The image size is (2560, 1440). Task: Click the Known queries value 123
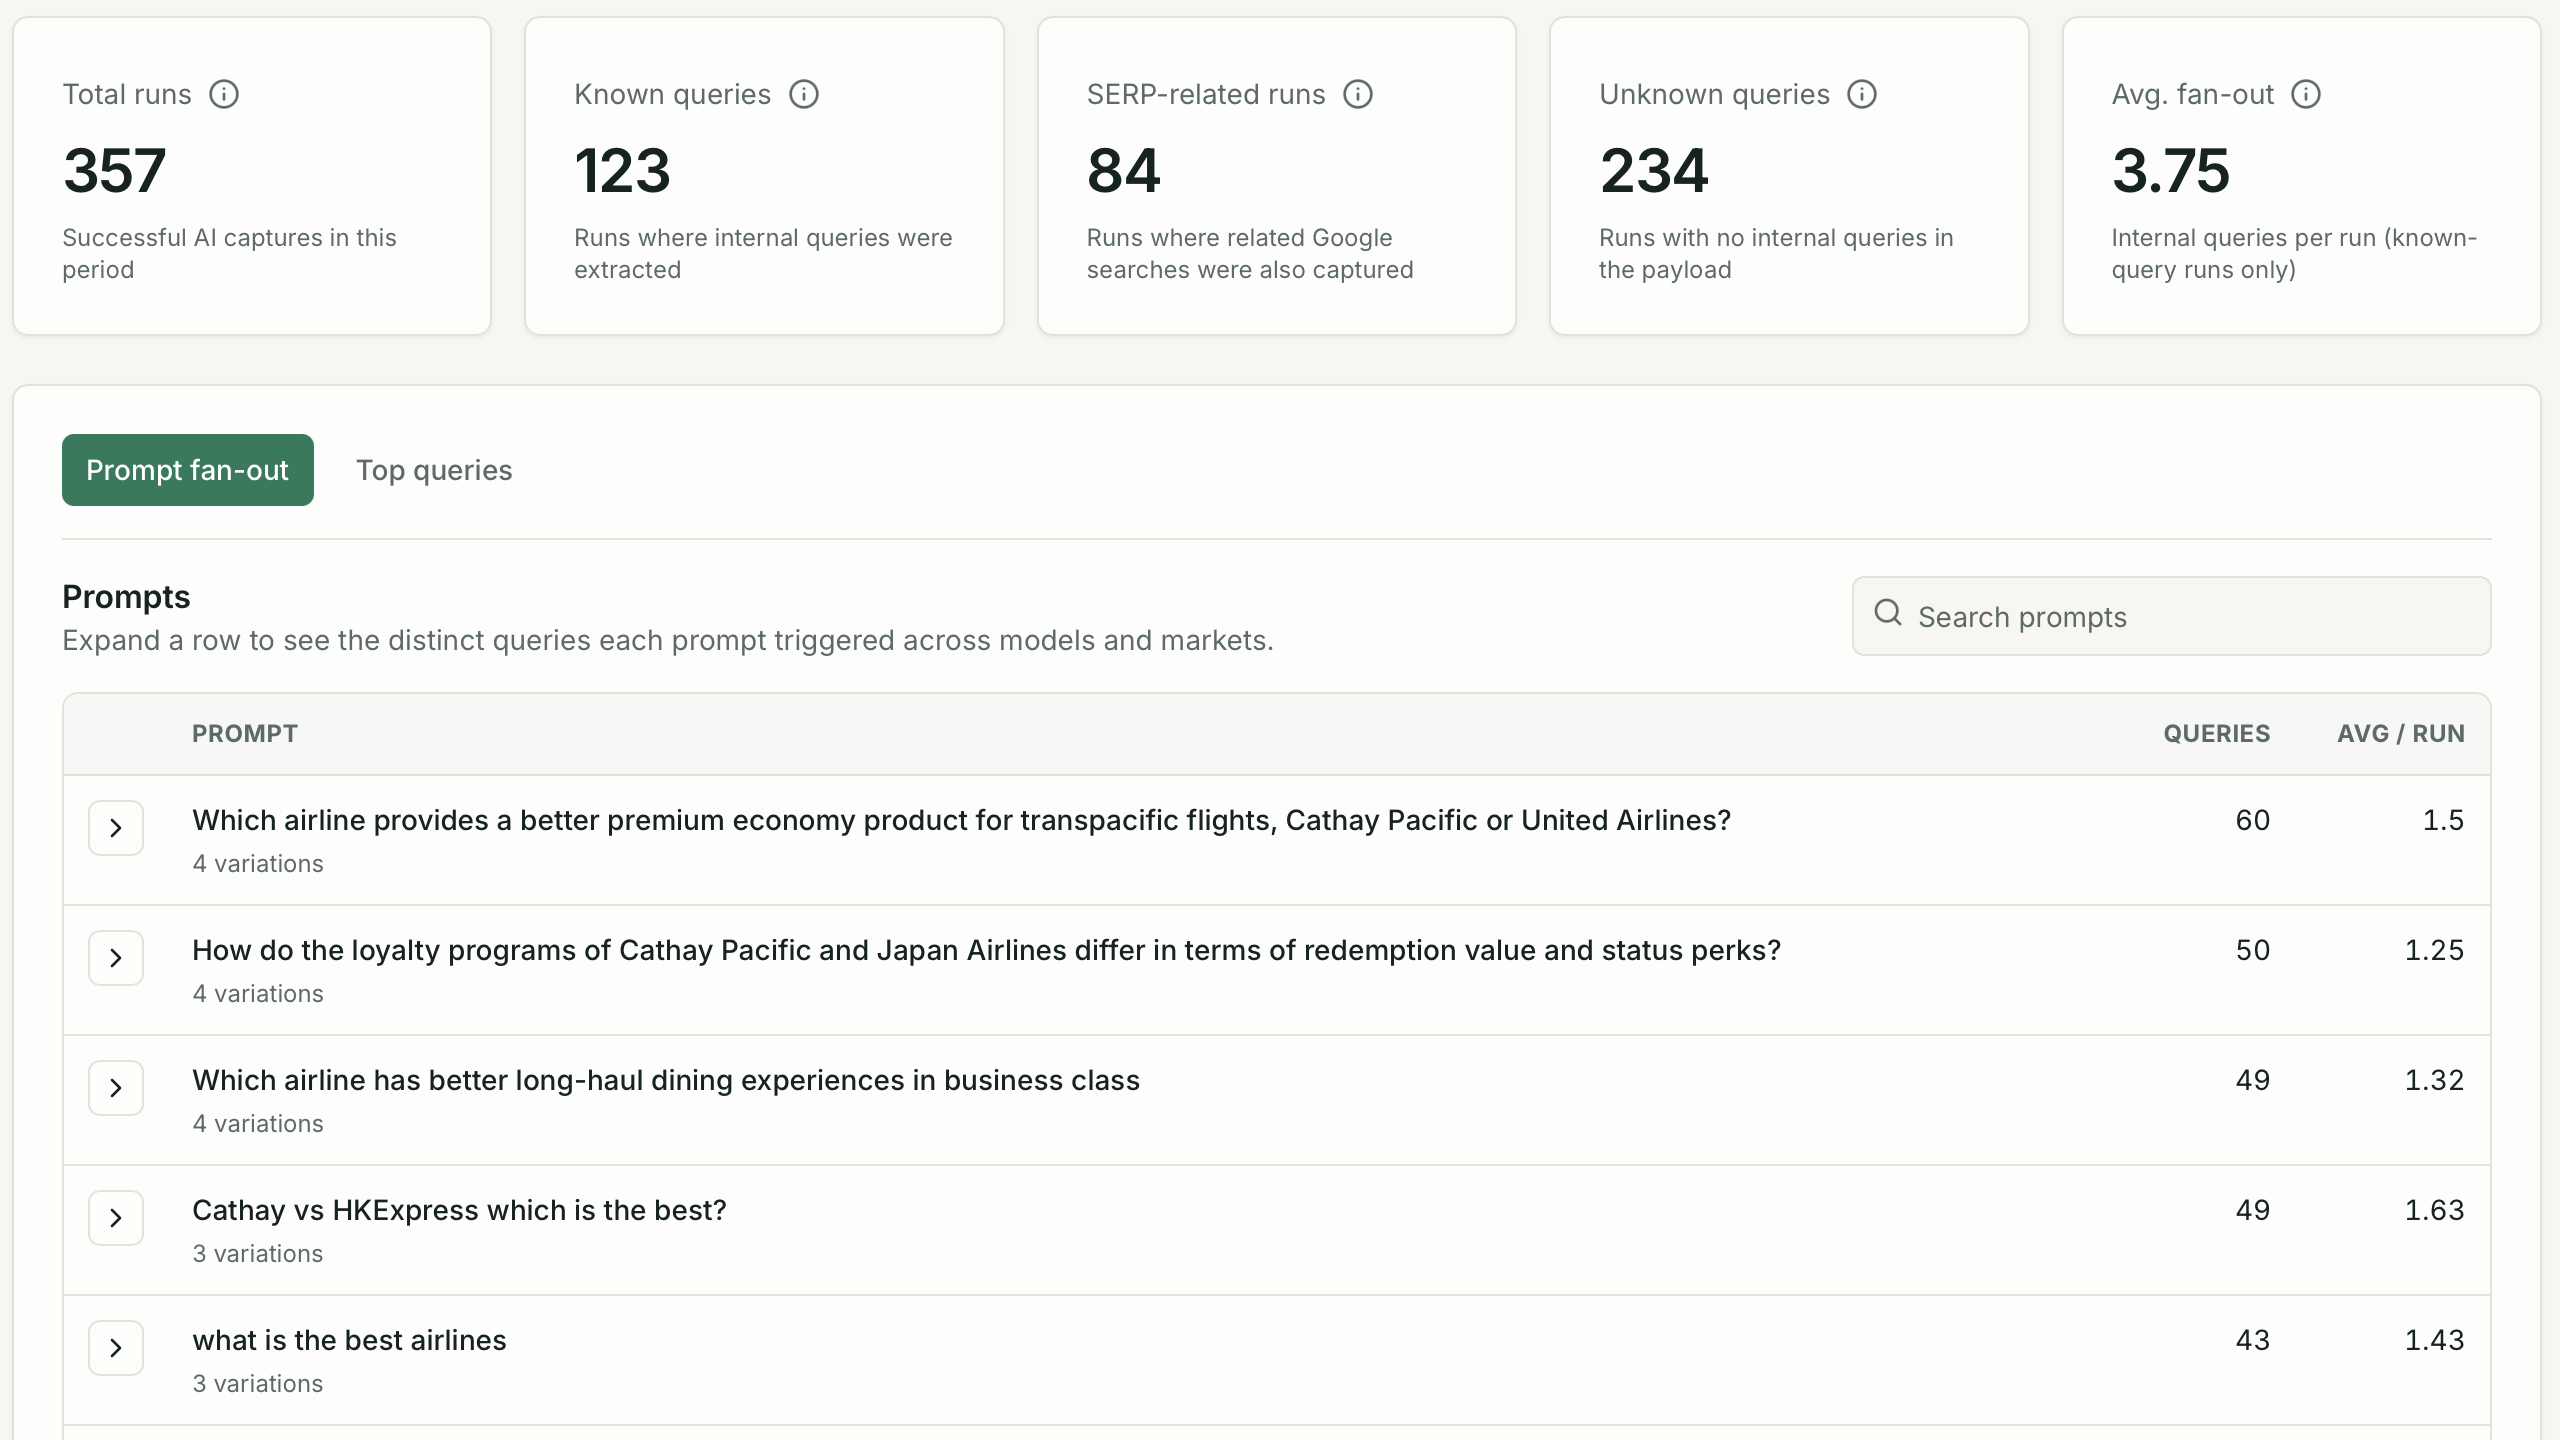pos(623,170)
